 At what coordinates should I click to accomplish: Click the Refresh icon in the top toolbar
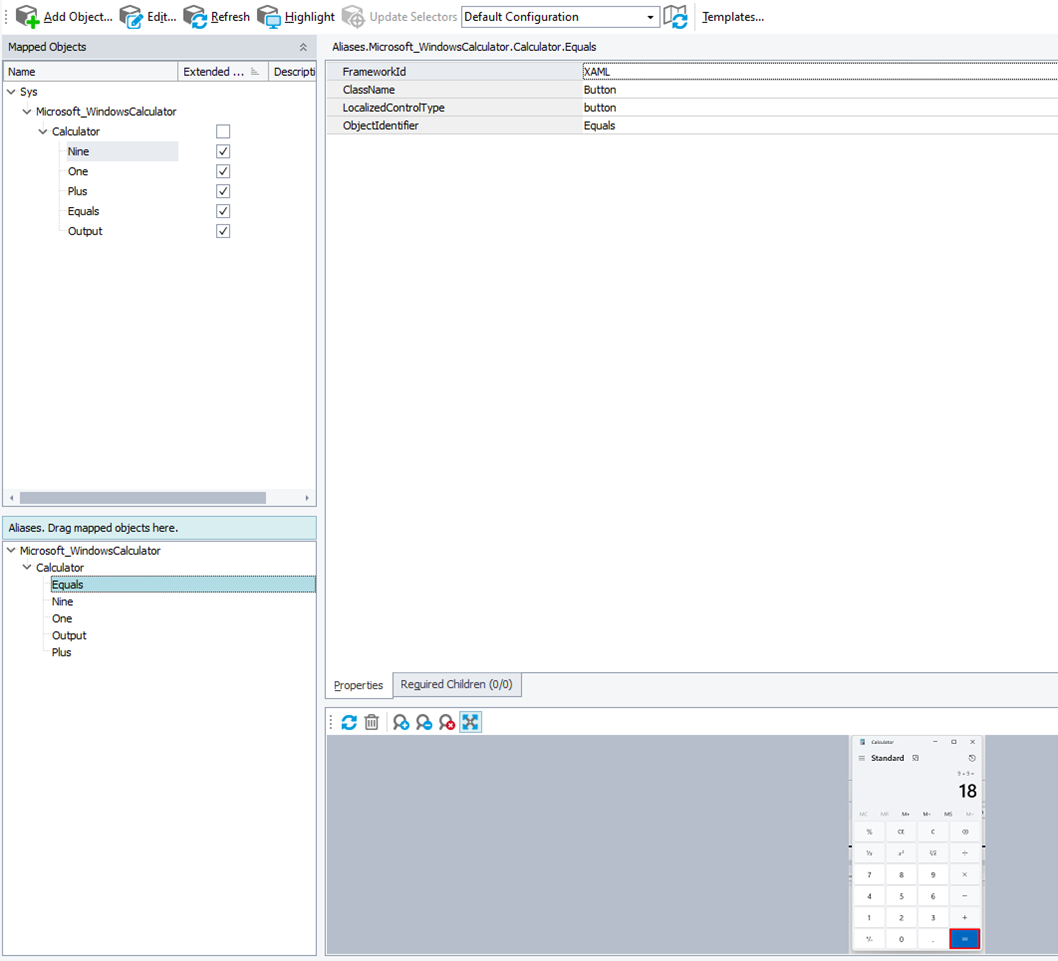pos(196,16)
